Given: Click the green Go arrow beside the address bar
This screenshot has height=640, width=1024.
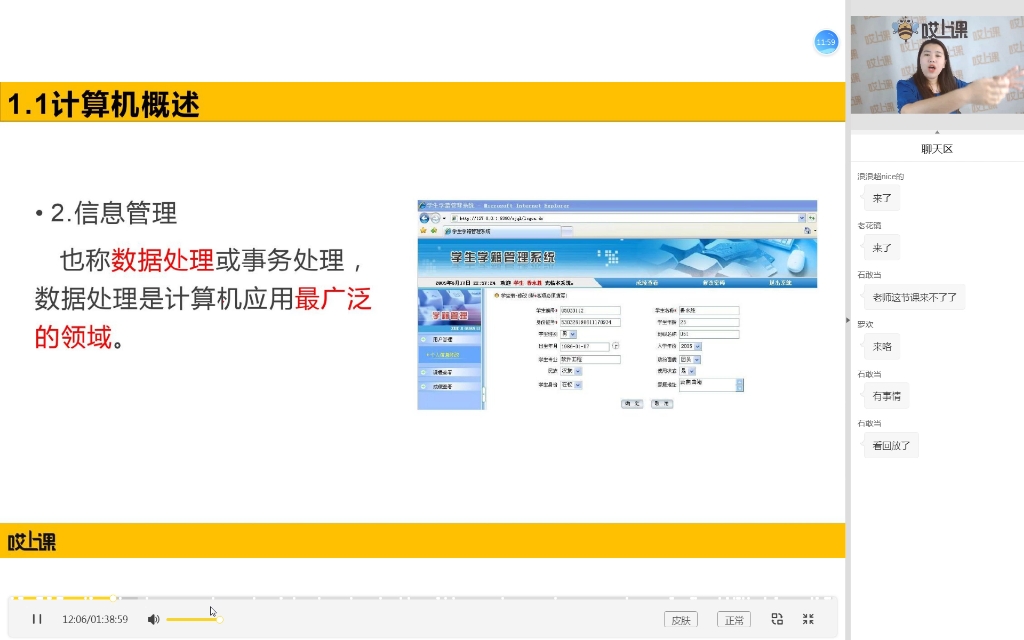Looking at the screenshot, I should 810,217.
